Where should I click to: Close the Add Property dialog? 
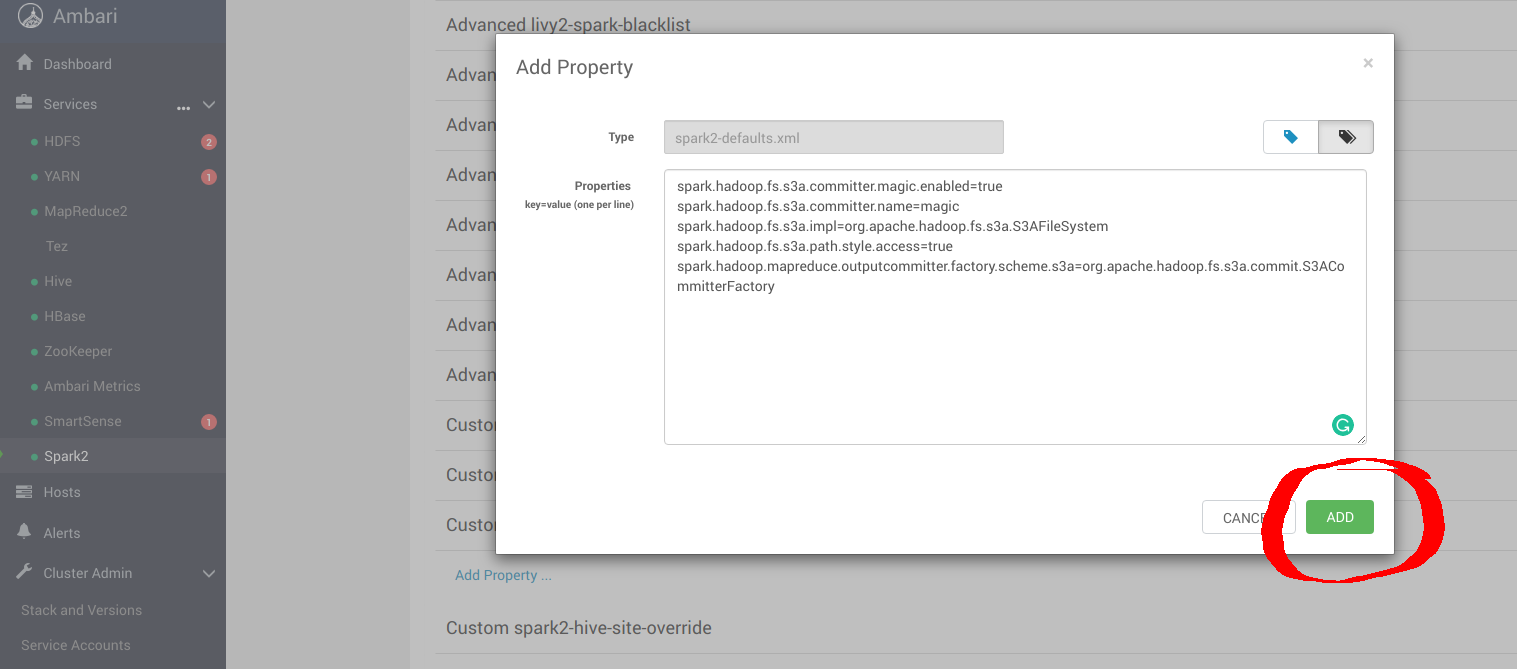coord(1367,63)
